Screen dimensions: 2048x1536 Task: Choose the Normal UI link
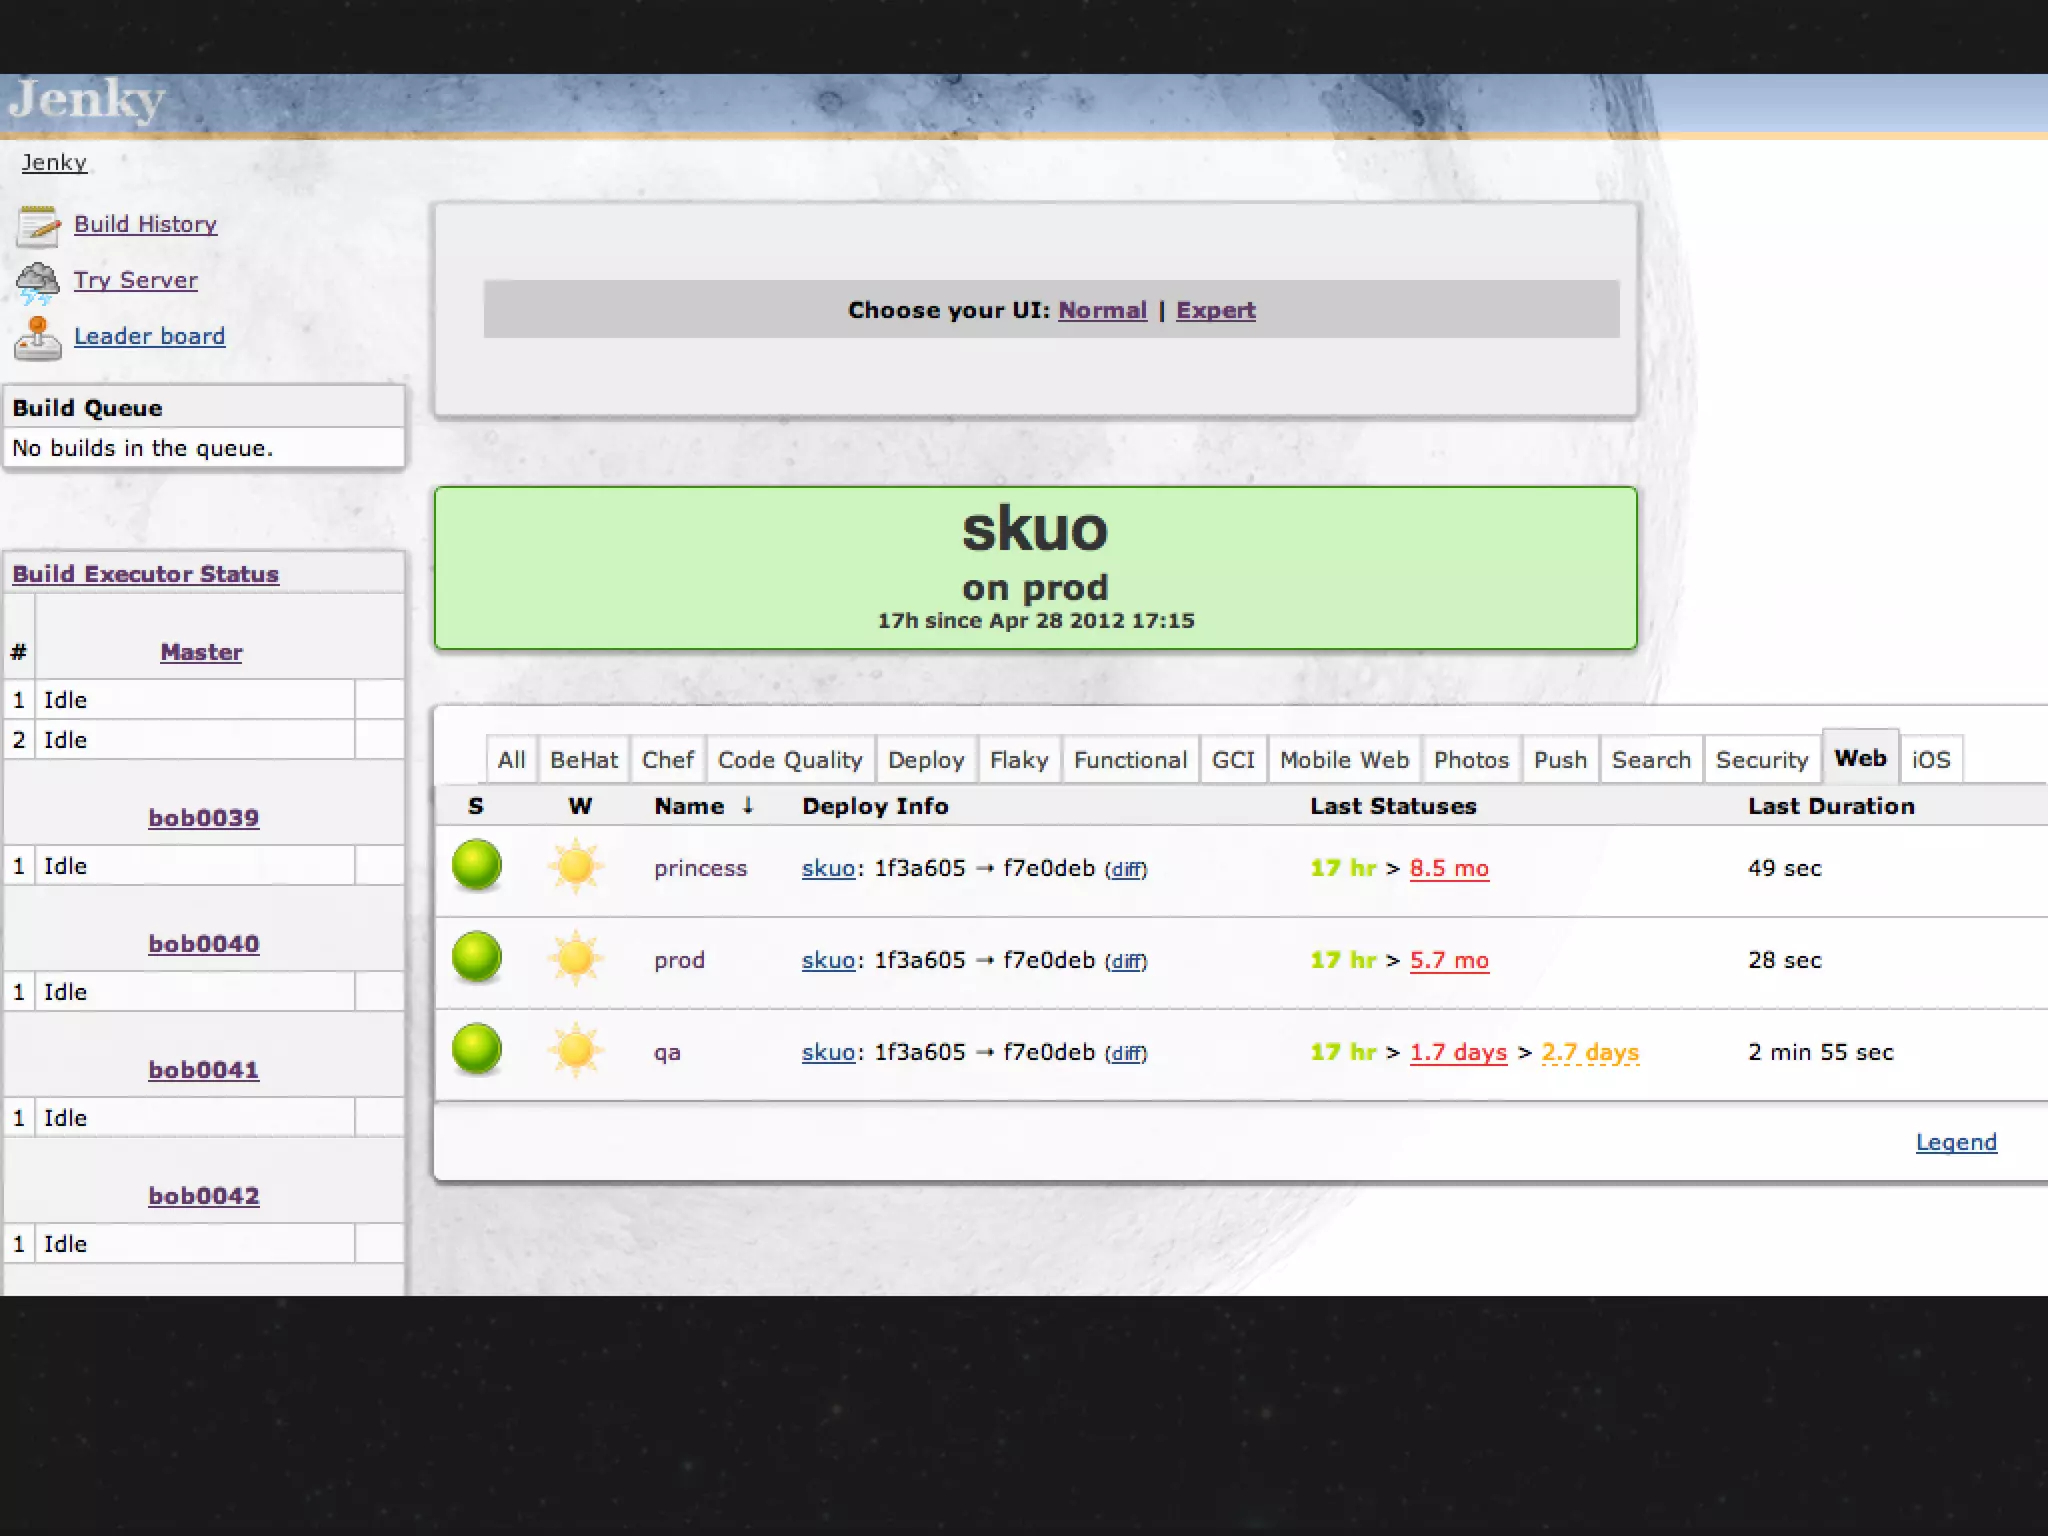tap(1102, 310)
